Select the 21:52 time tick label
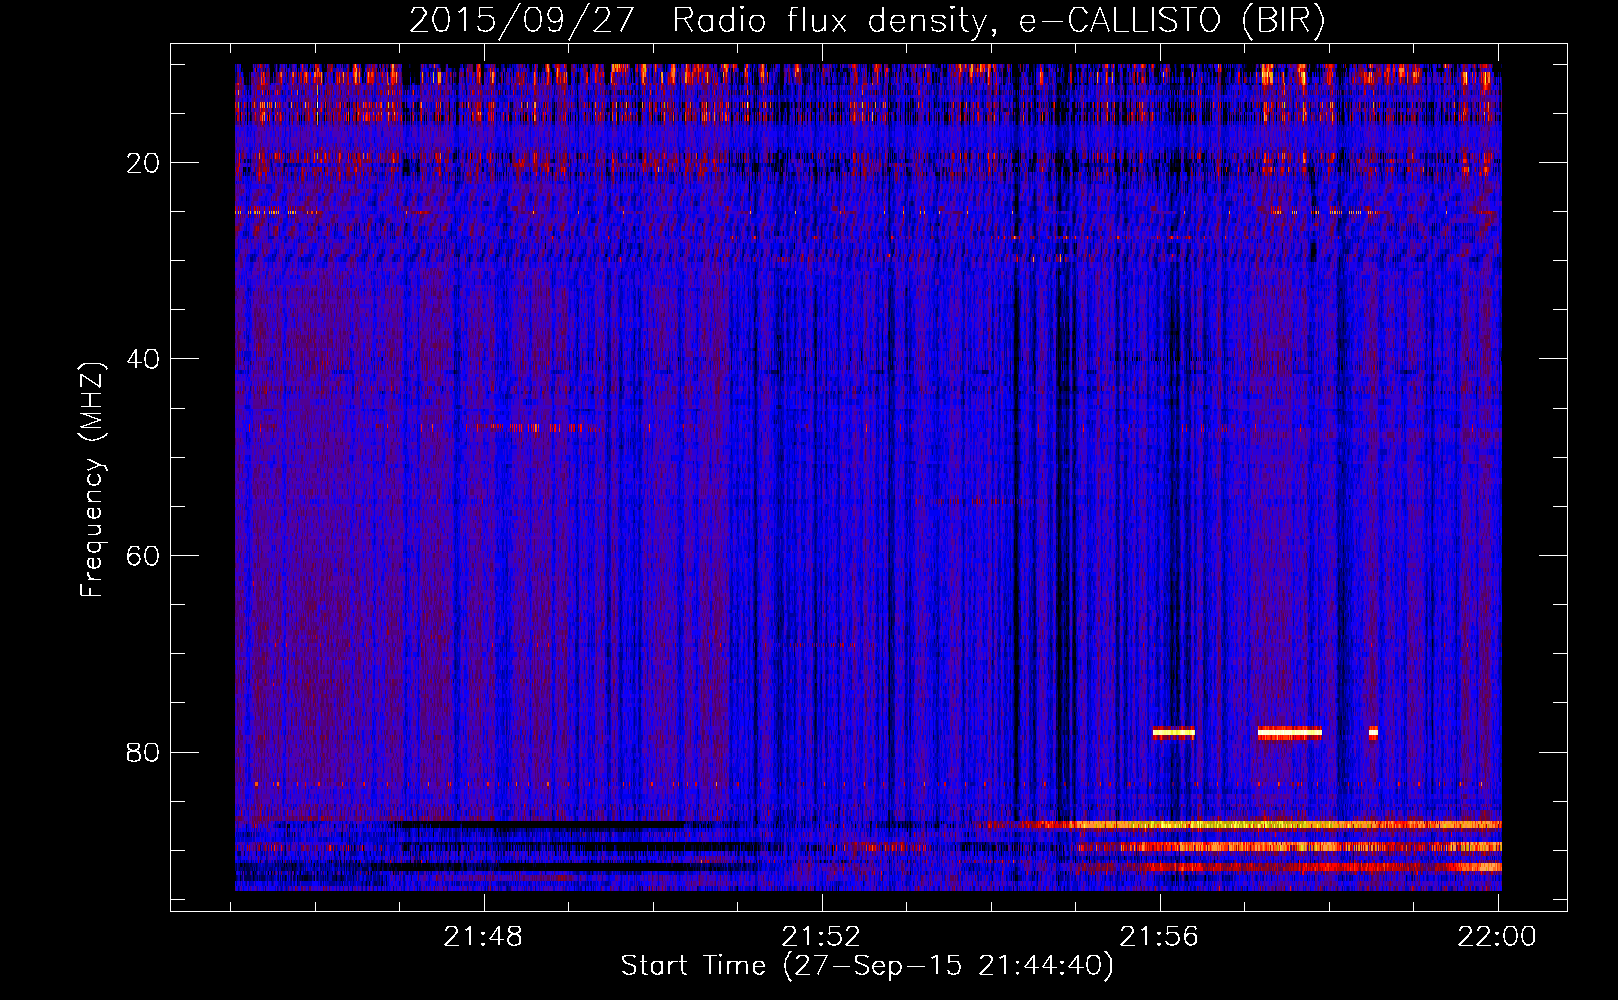This screenshot has width=1618, height=1000. (822, 937)
